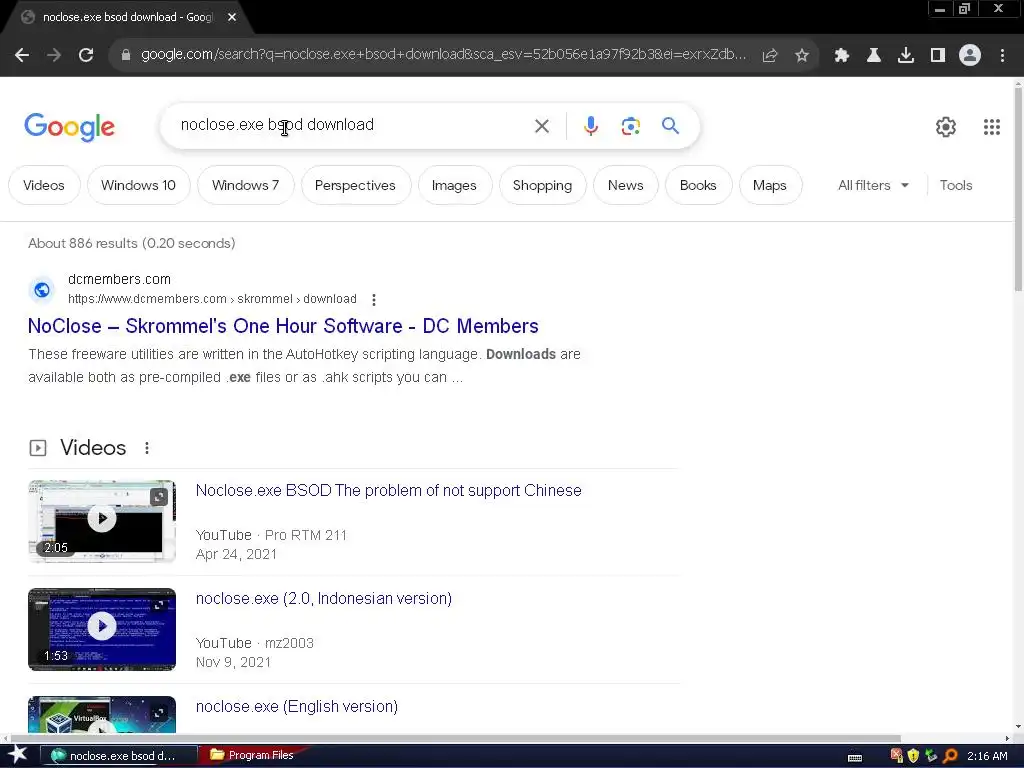1024x768 pixels.
Task: Select the Books filter chip
Action: tap(697, 185)
